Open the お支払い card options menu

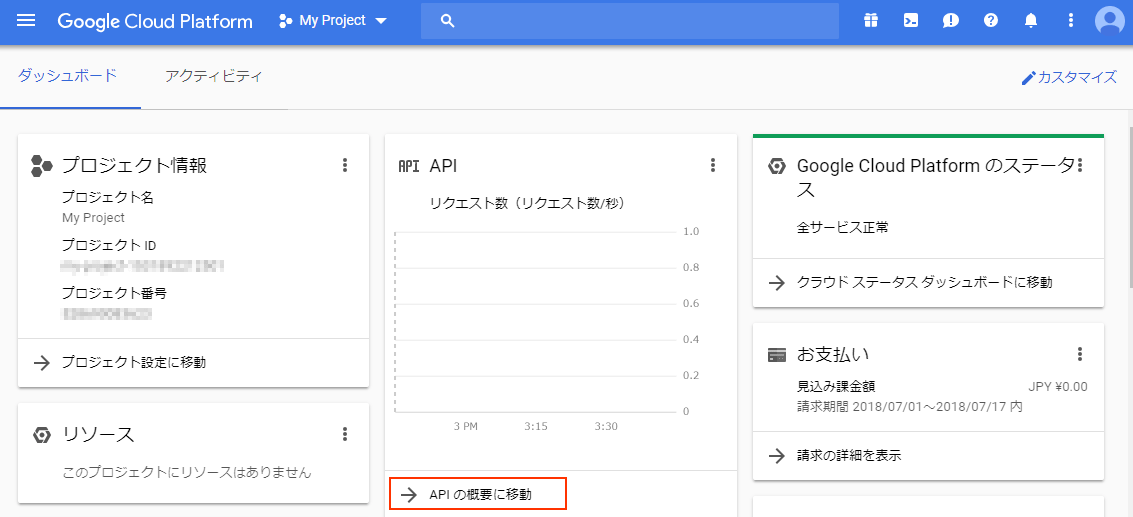[1080, 354]
